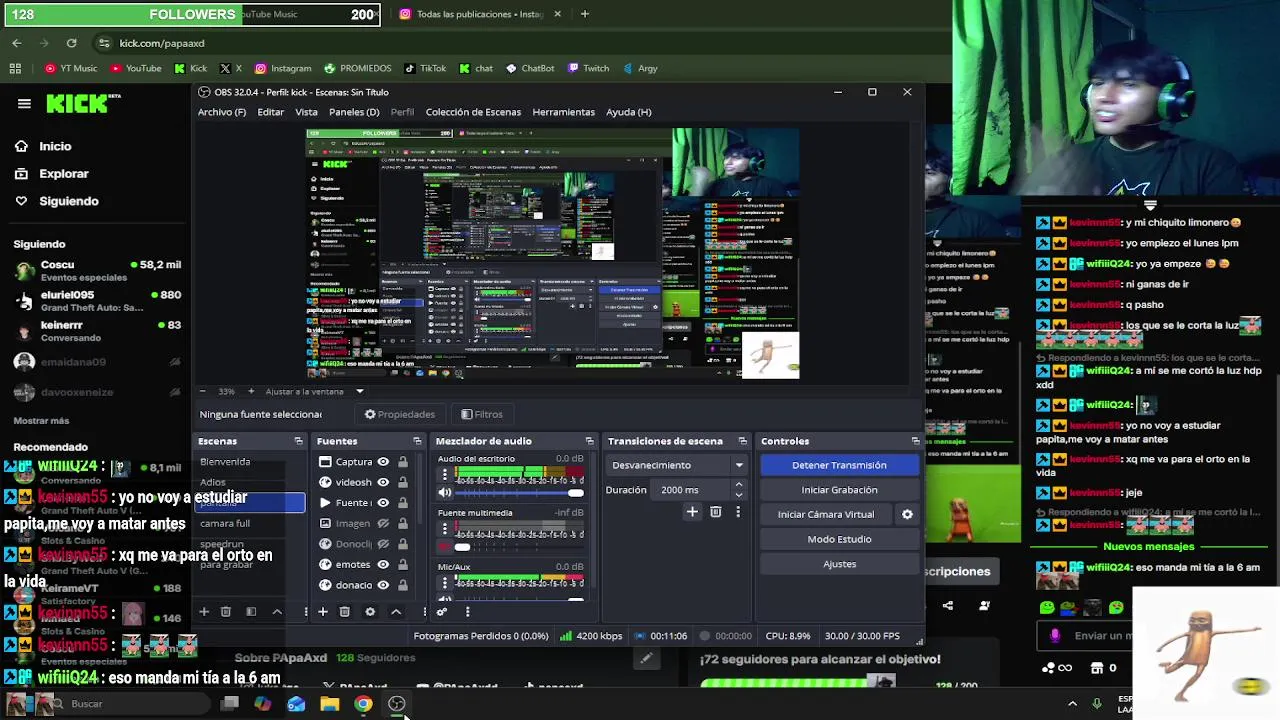Viewport: 1280px width, 720px height.
Task: Open the Vista menu in OBS
Action: coord(306,112)
